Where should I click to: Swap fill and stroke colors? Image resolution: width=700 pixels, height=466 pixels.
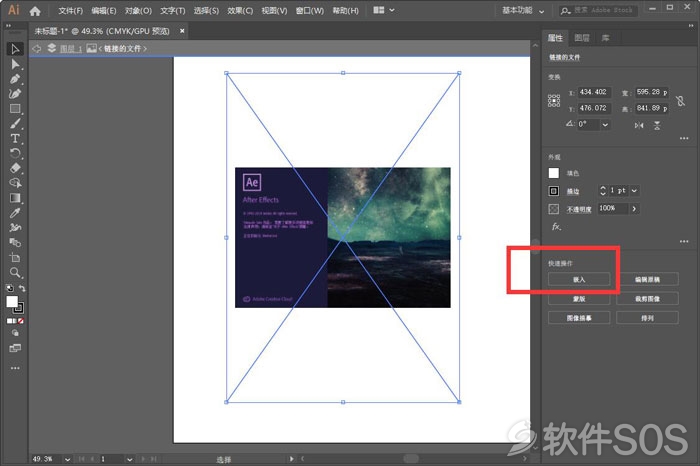[x=22, y=288]
